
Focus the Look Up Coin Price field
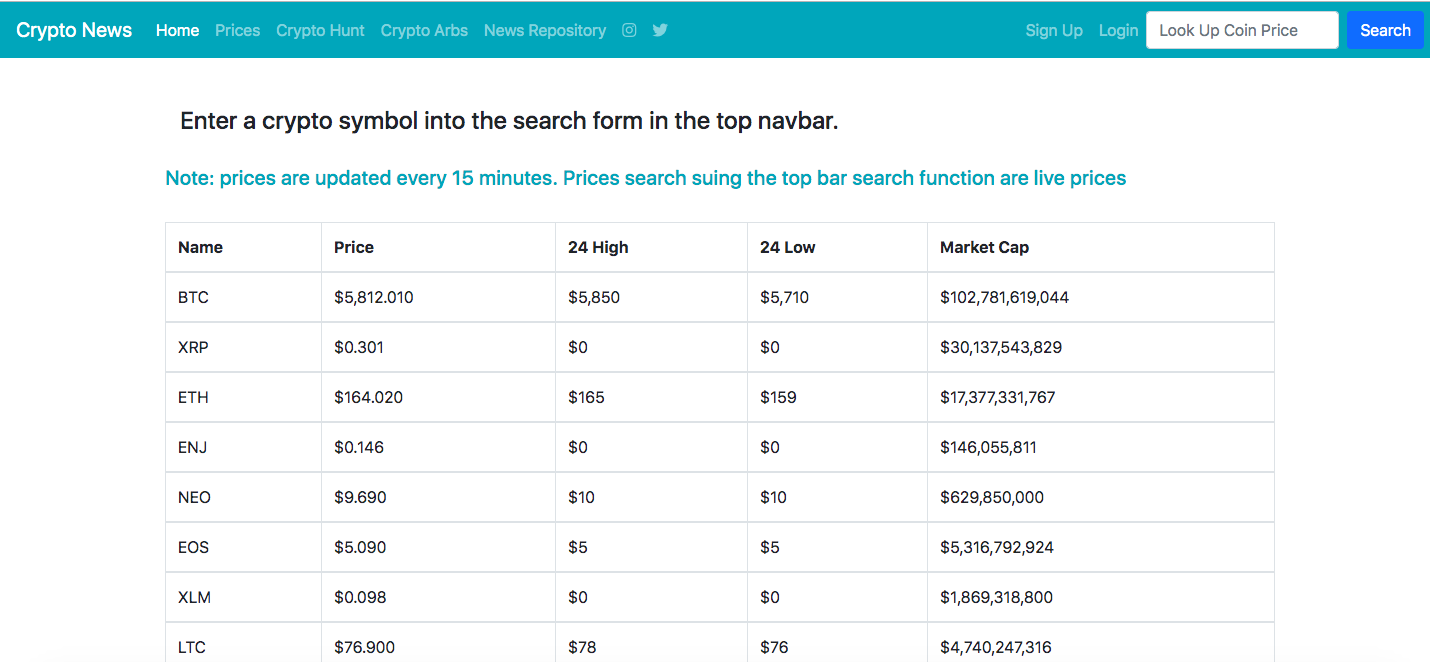pos(1242,30)
